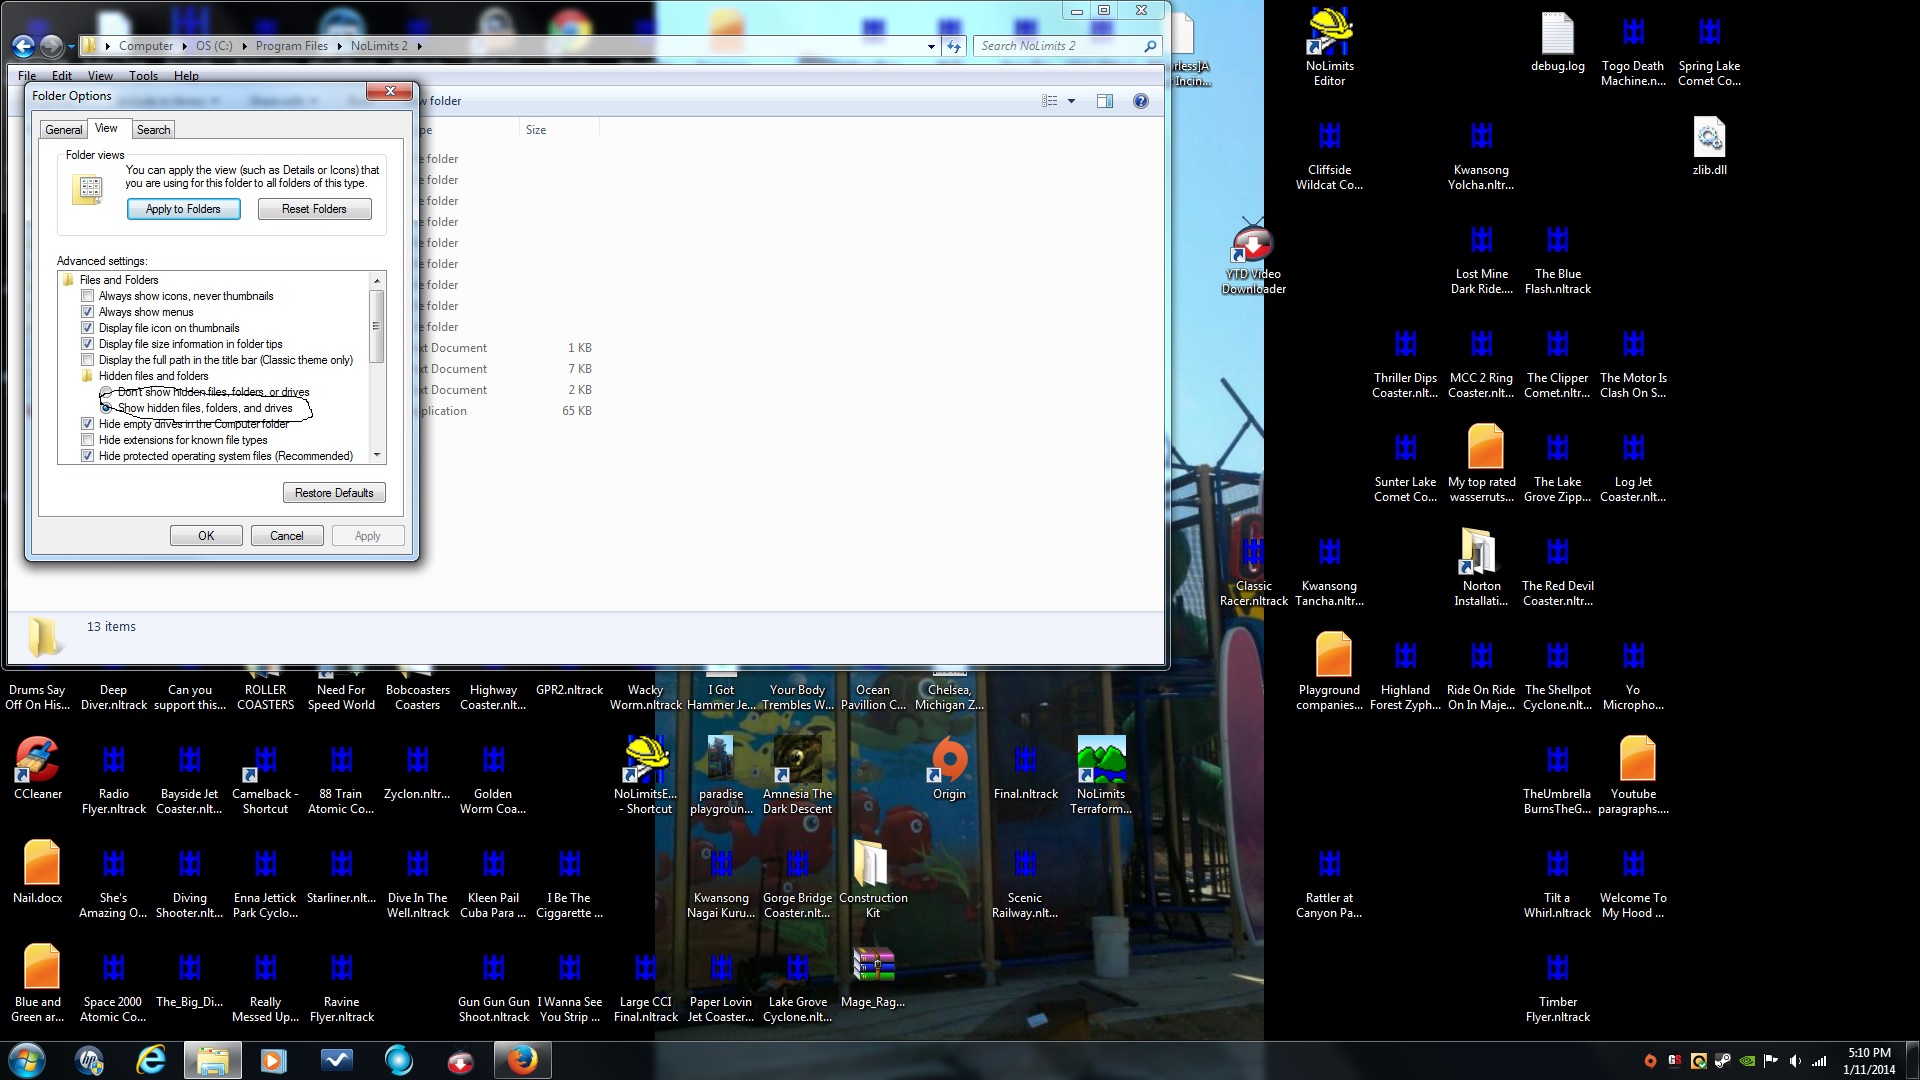
Task: Open Mage_Rag archive on desktop
Action: click(x=873, y=977)
